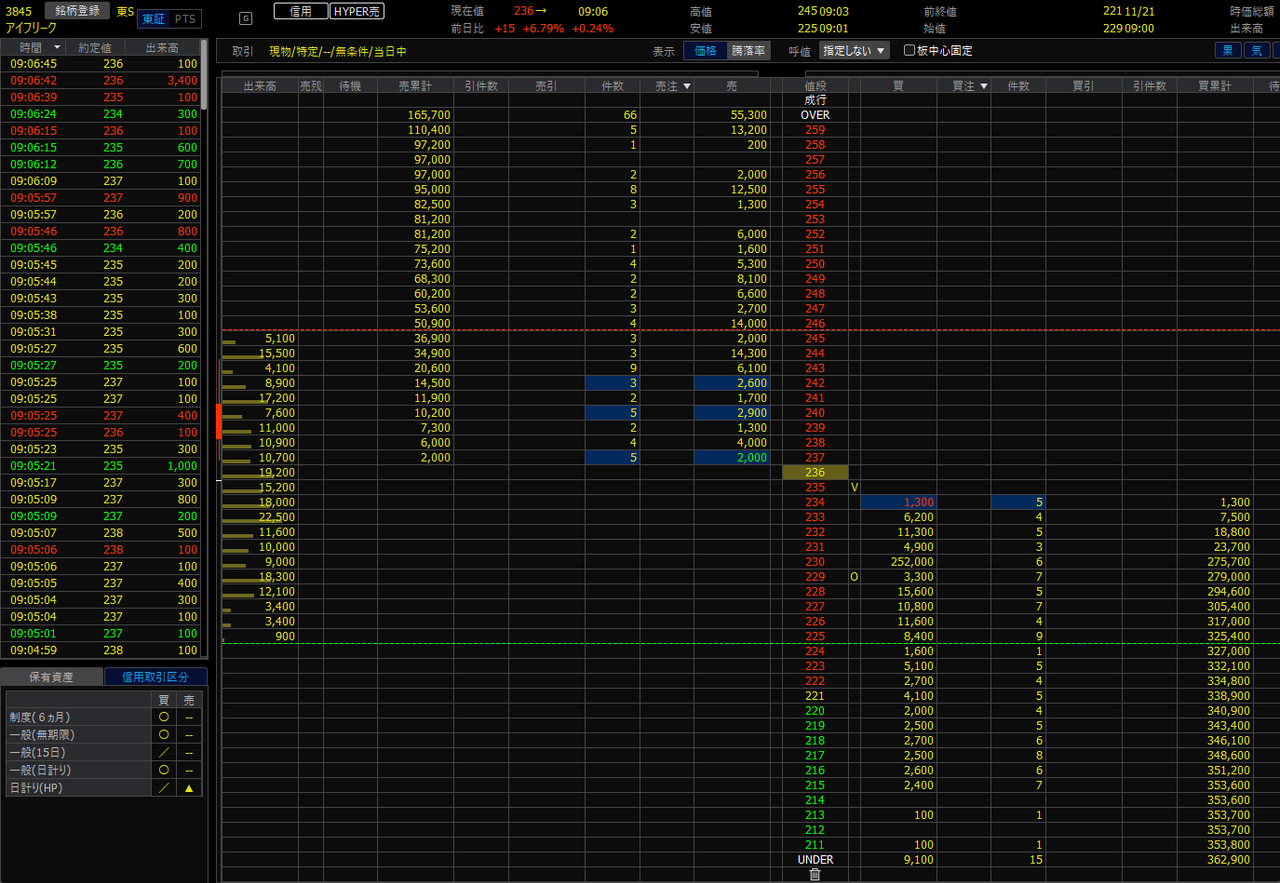This screenshot has width=1280, height=883.
Task: Switch market to PTS
Action: pyautogui.click(x=185, y=19)
